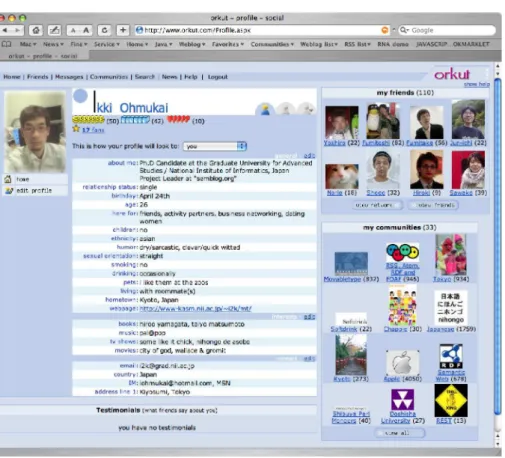Image resolution: width=505 pixels, height=458 pixels.
Task: Open the bookmarks book icon
Action: click(x=6, y=44)
